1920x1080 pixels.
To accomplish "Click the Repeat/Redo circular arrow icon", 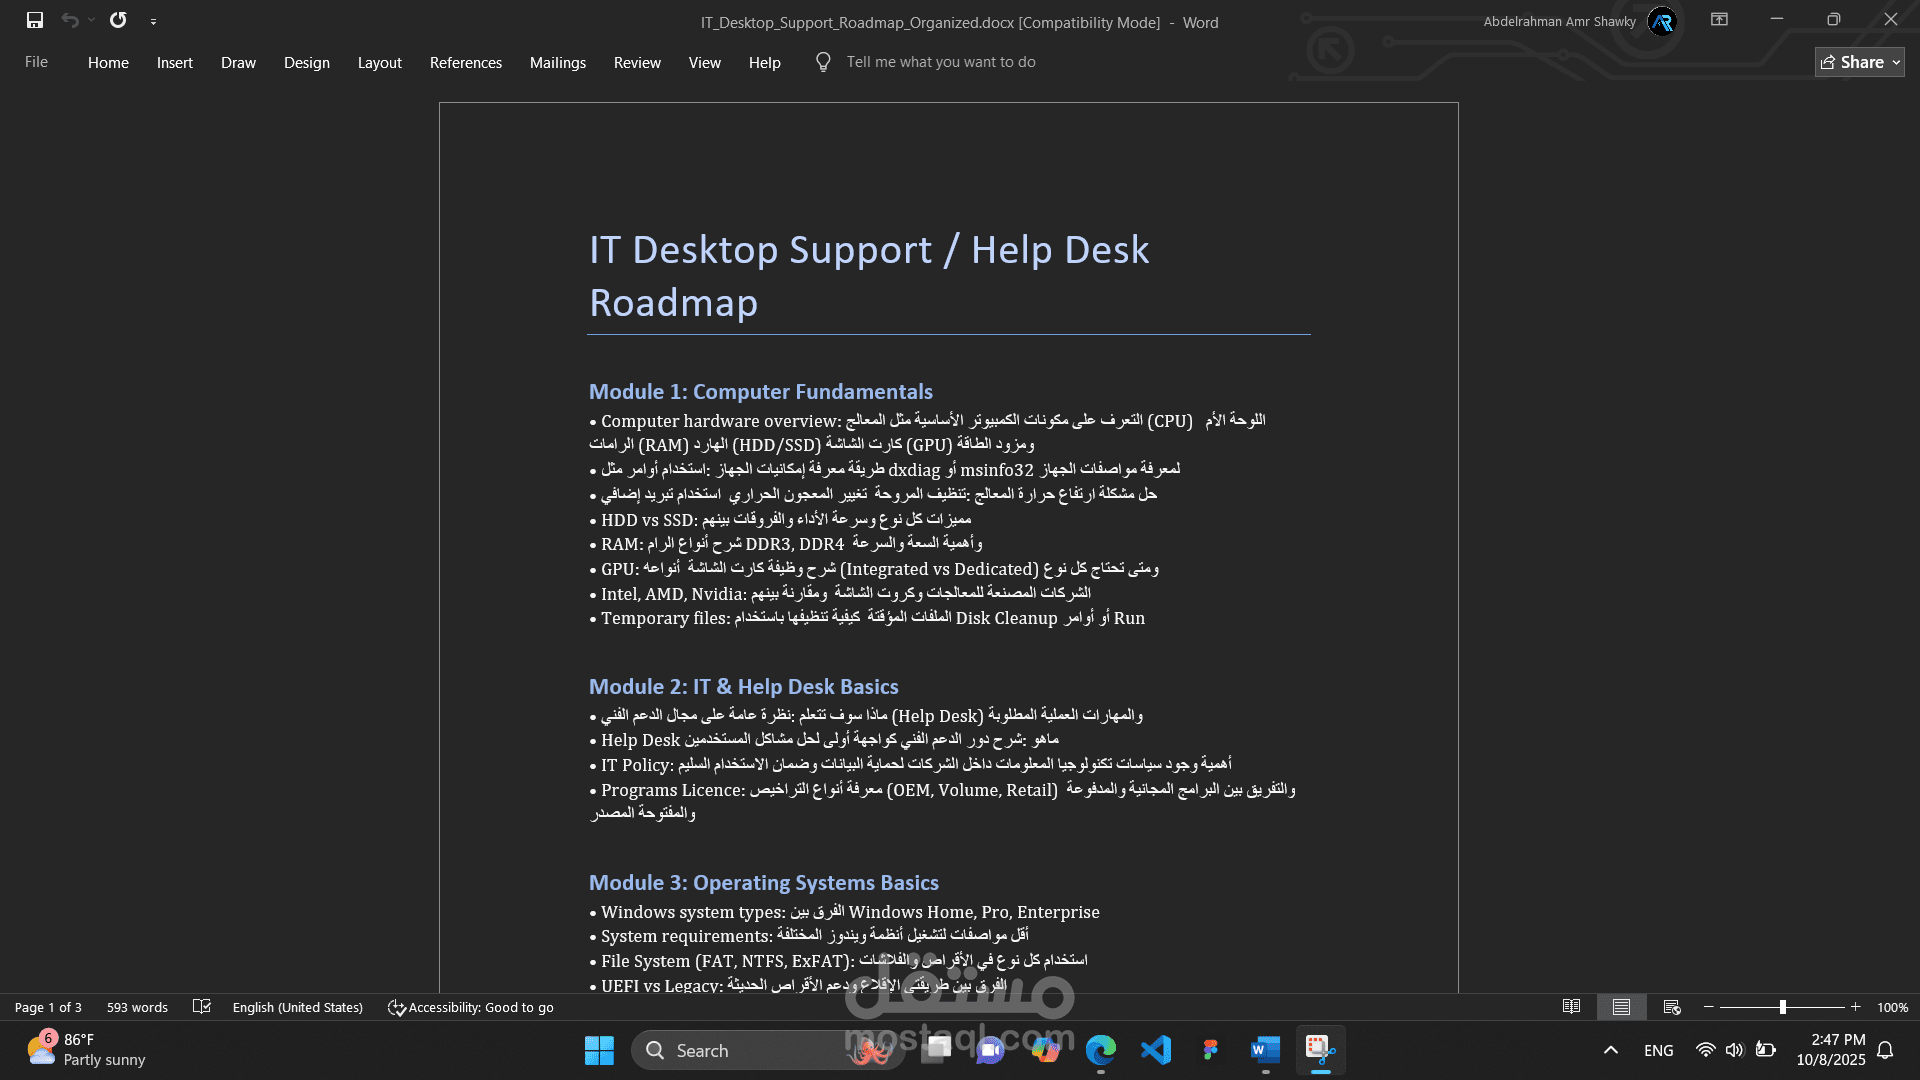I will click(x=118, y=20).
